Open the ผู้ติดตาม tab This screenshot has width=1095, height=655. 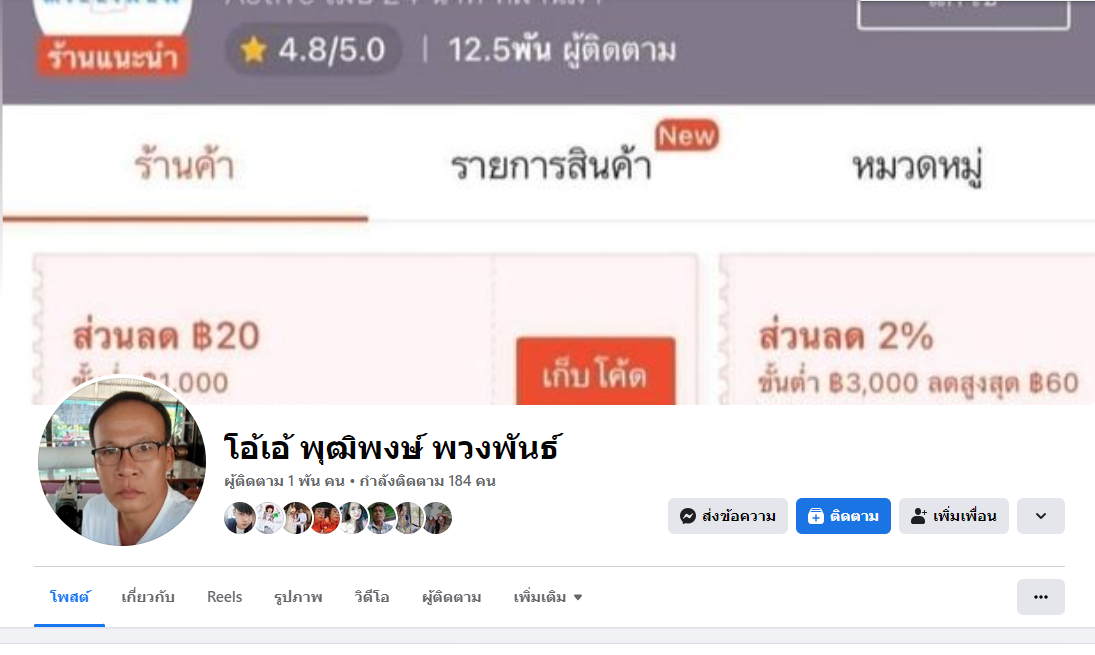pos(452,597)
